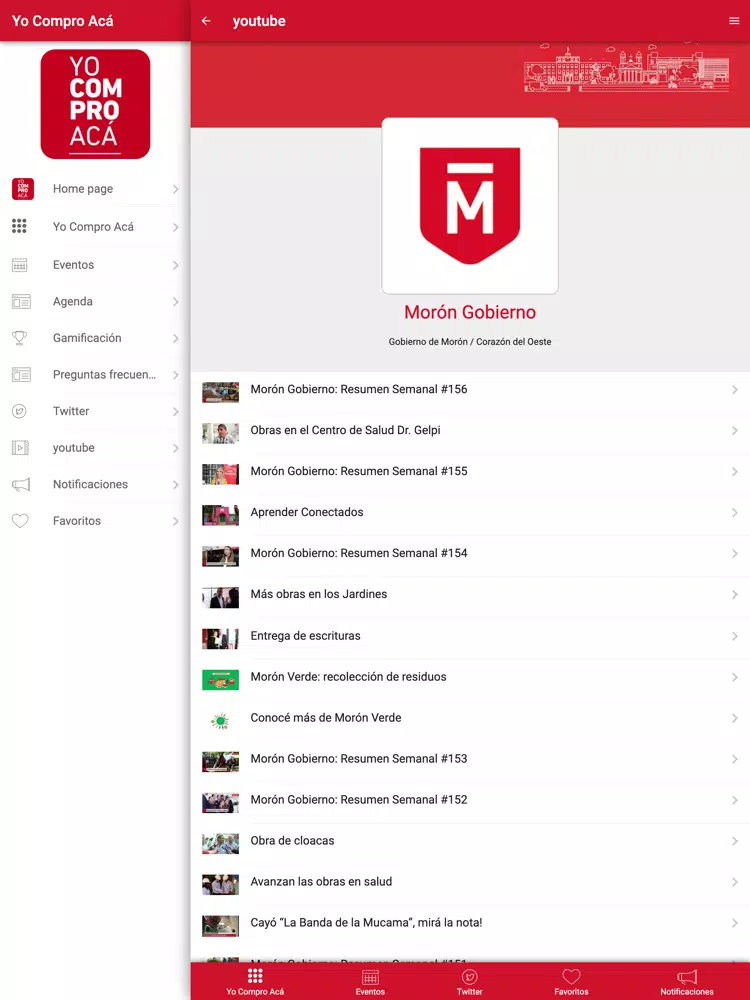Expand the Agenda chevron in the sidebar
This screenshot has width=750, height=1000.
click(x=175, y=302)
